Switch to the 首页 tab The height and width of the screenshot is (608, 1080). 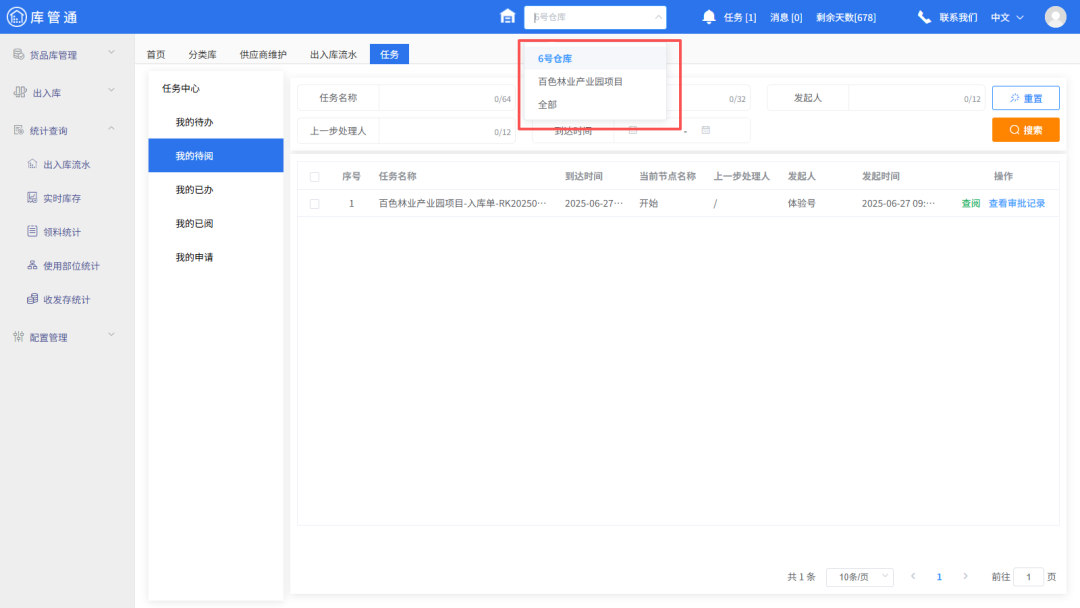[x=156, y=54]
